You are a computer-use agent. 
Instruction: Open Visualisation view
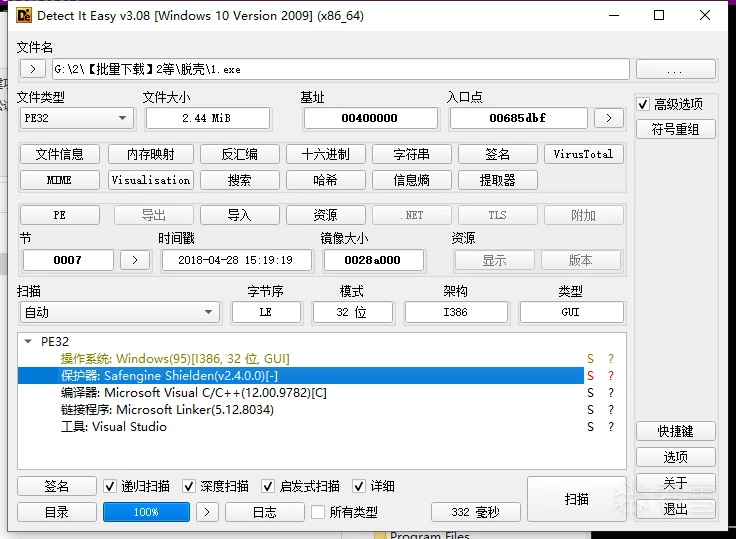[151, 180]
